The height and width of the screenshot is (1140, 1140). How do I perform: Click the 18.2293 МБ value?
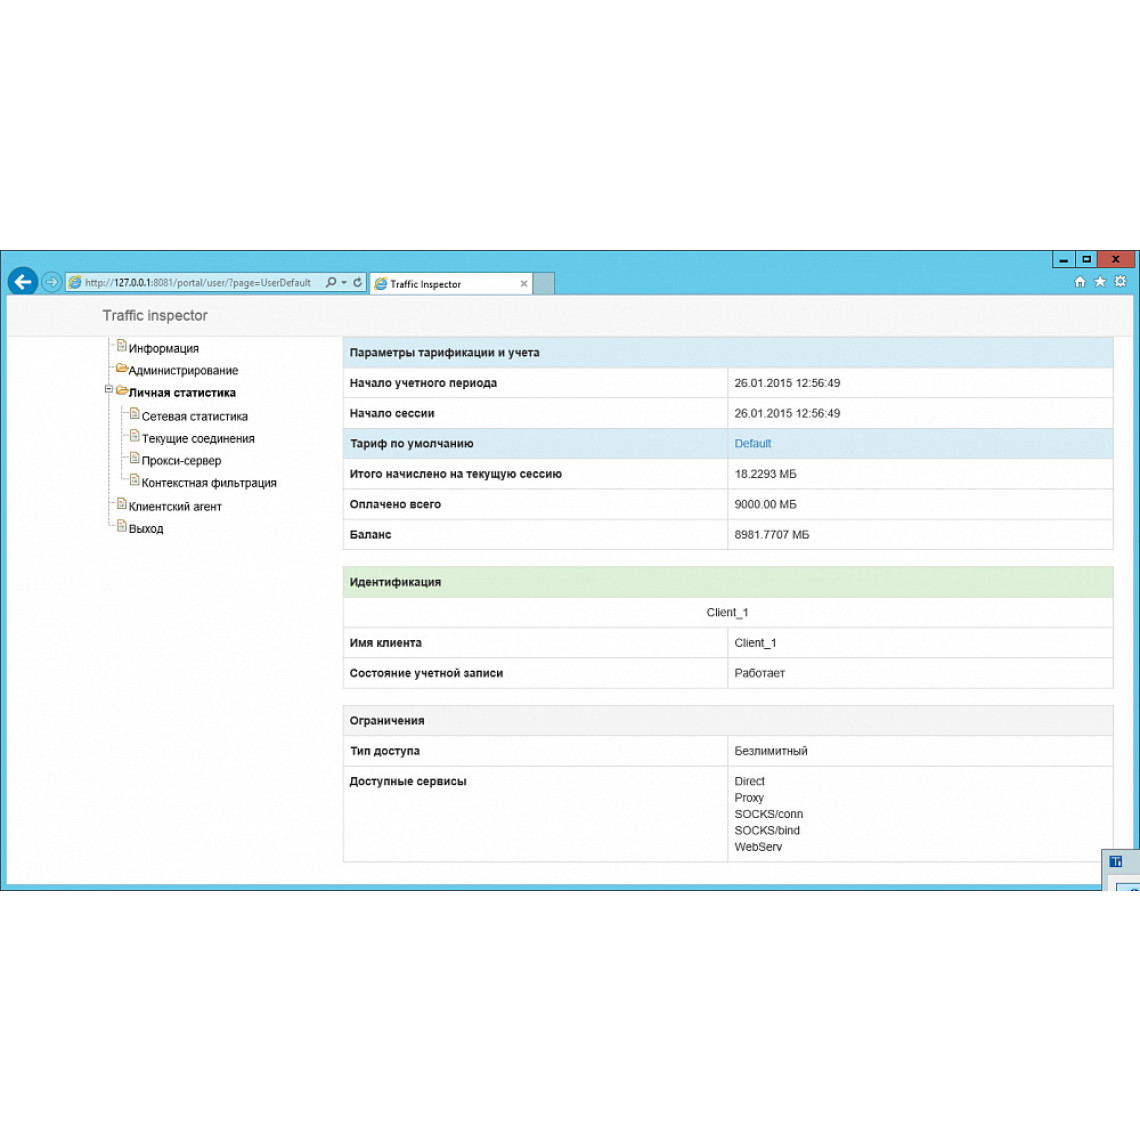point(765,474)
